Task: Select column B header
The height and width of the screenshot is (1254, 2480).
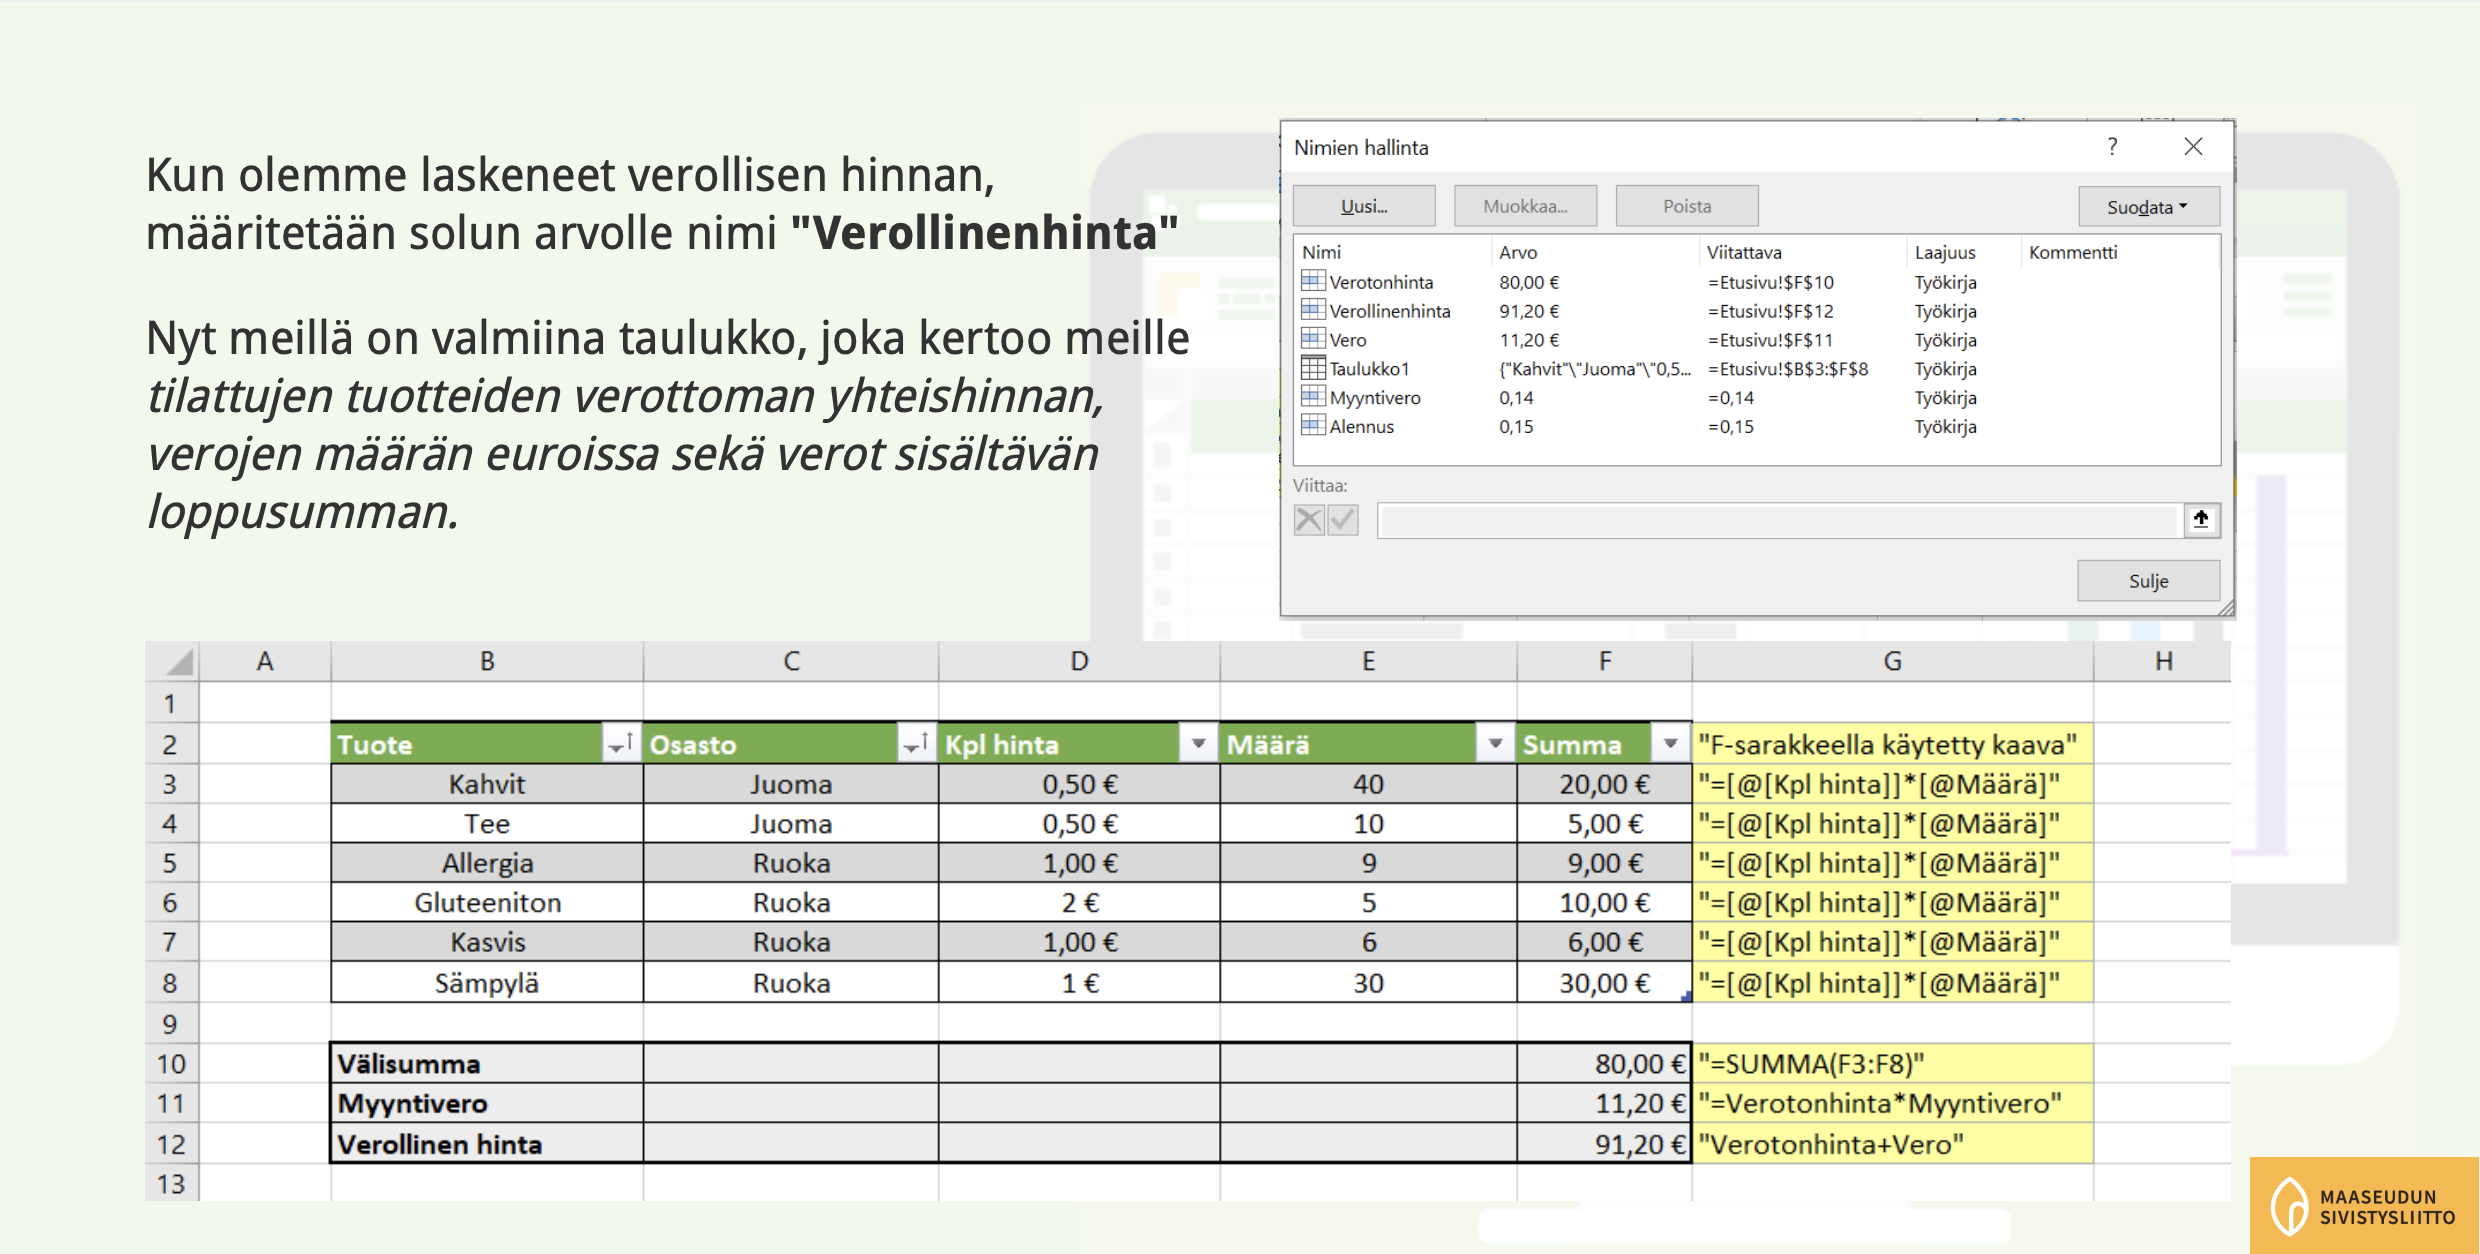Action: pos(487,661)
